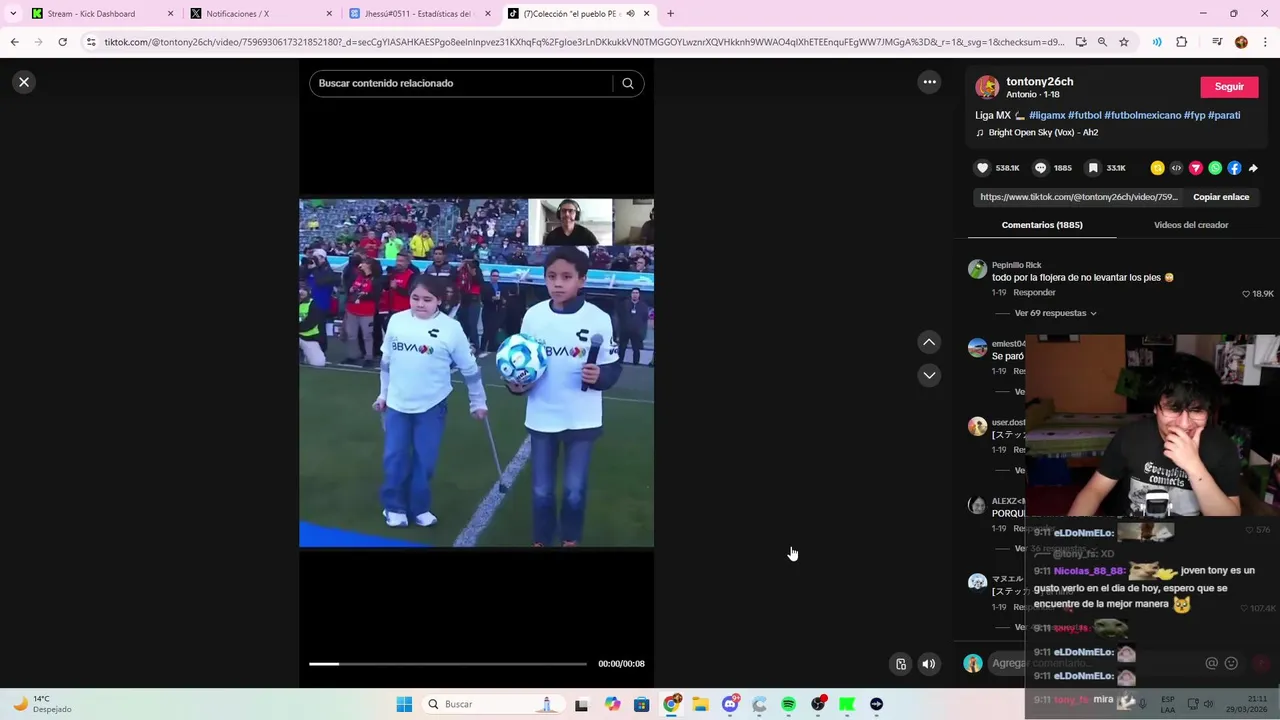Click the TikTok video to pause playback
The image size is (1280, 720).
(x=476, y=373)
